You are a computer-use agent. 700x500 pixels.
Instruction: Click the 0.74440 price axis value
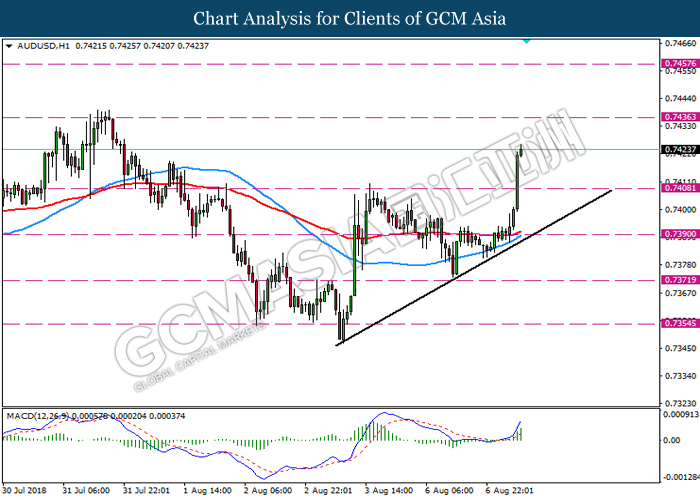[x=680, y=98]
